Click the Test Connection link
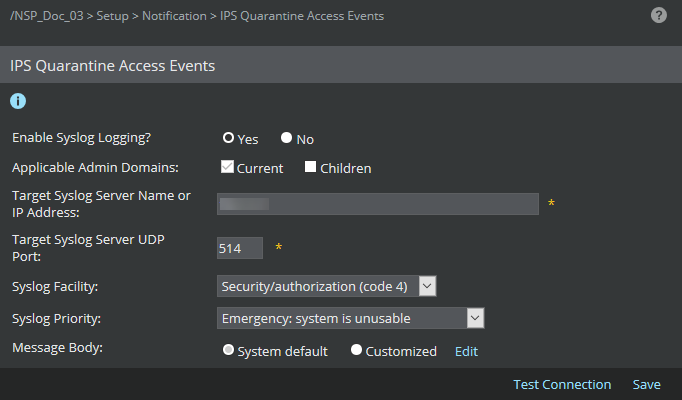The width and height of the screenshot is (682, 400). coord(562,384)
